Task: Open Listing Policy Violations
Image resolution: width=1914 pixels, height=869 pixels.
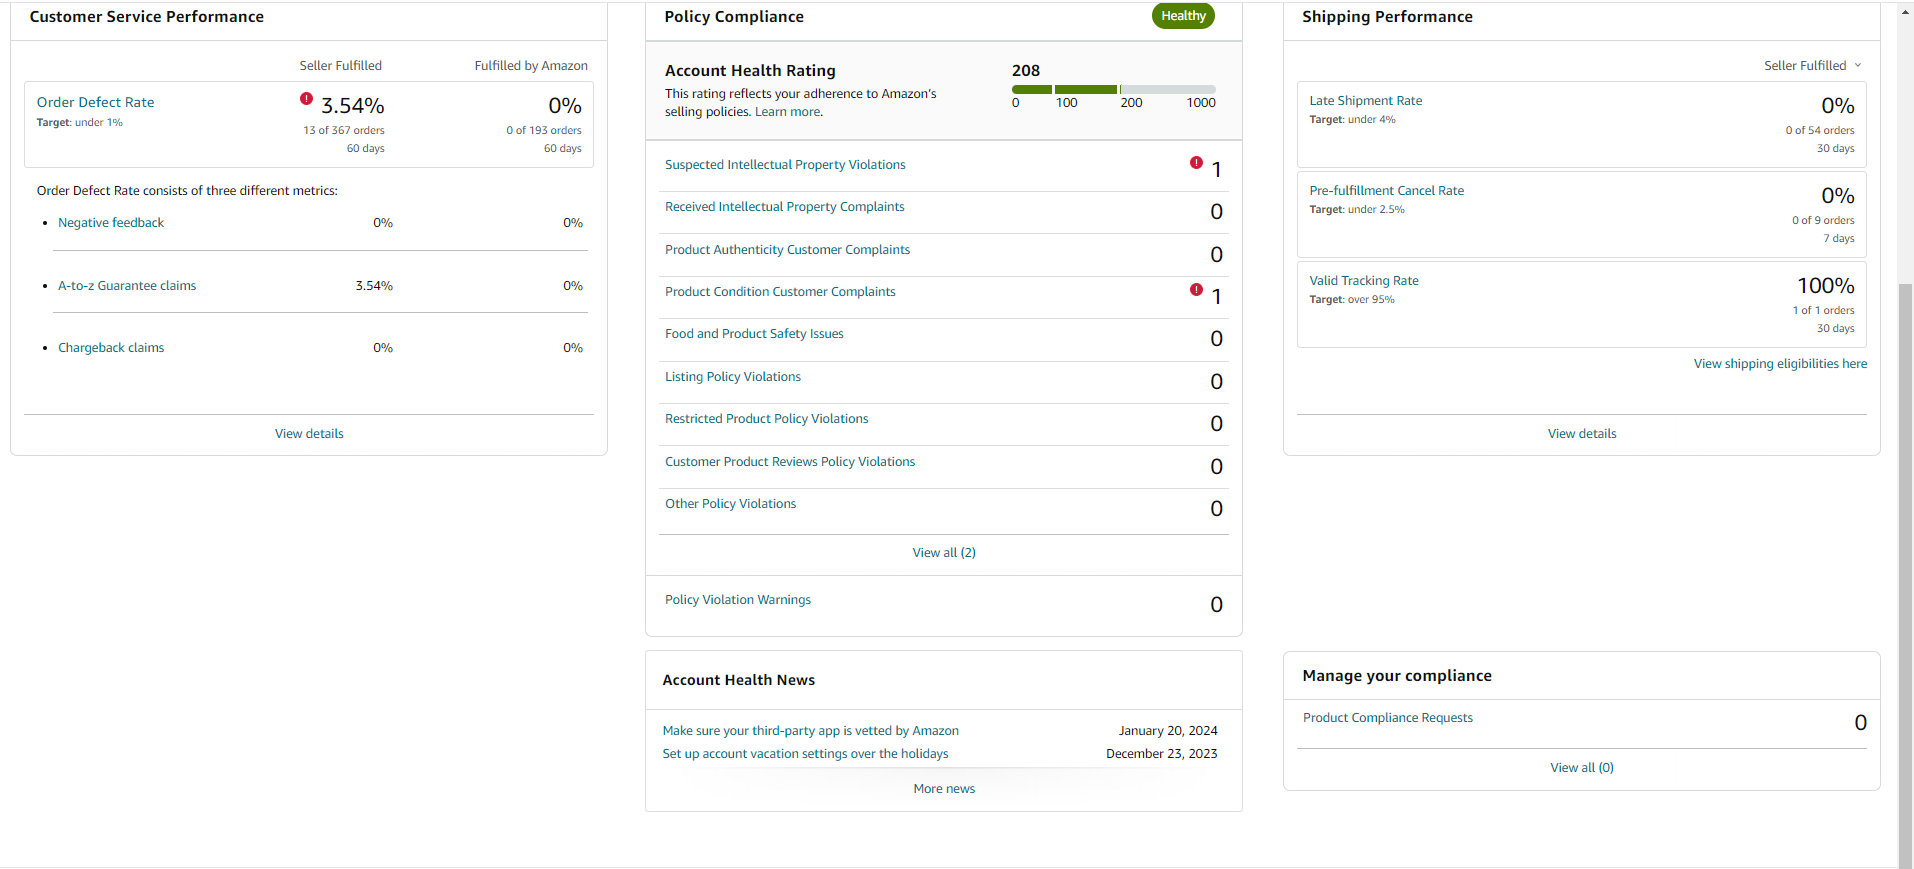Action: point(733,377)
